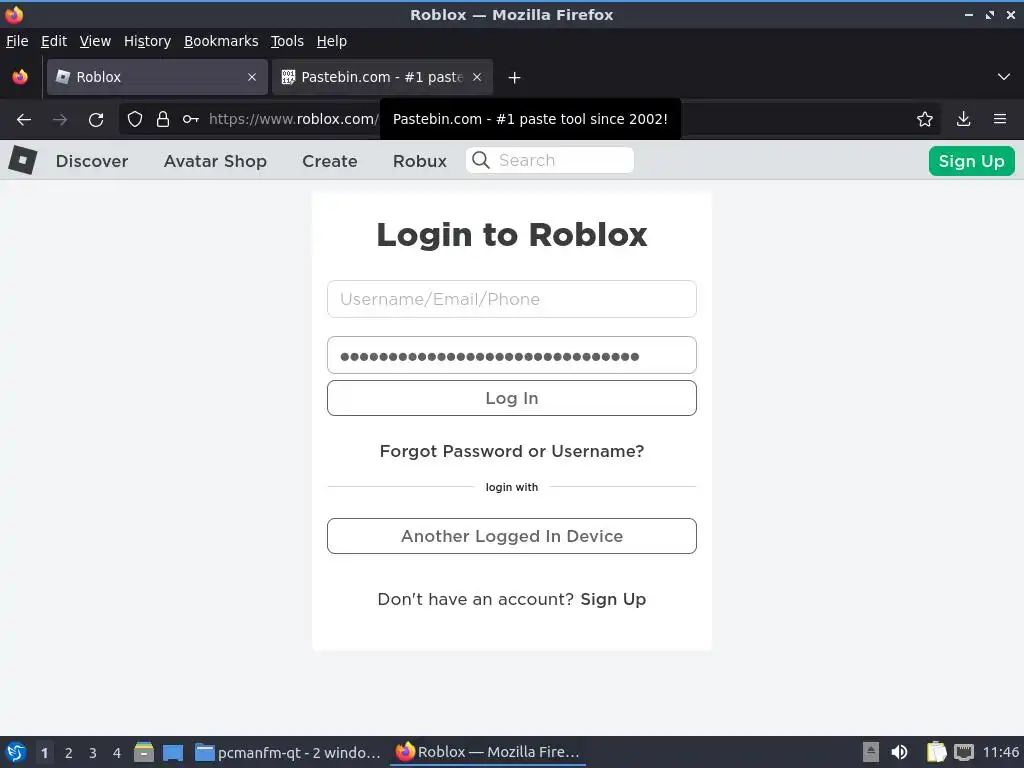Click Sign Up link below login form
Screen dimensions: 1024x768
pyautogui.click(x=613, y=600)
